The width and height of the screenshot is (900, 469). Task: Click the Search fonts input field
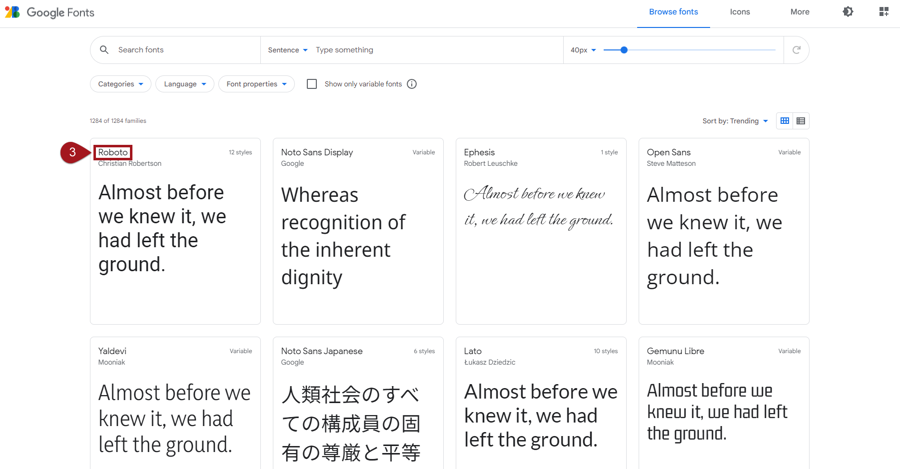click(185, 50)
